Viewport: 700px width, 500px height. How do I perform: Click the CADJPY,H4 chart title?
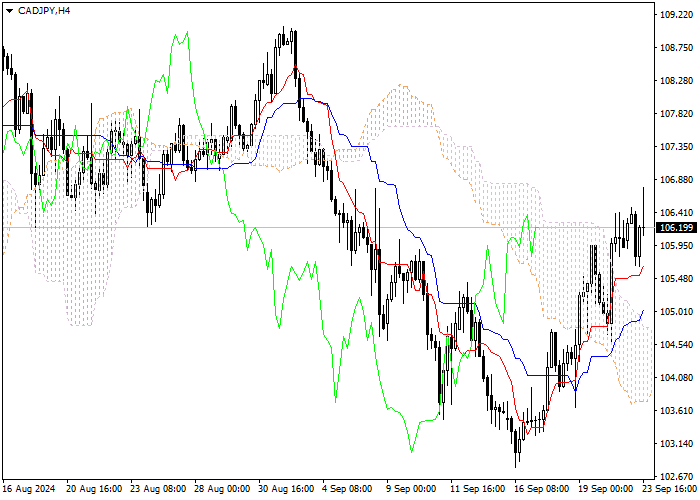coord(44,11)
